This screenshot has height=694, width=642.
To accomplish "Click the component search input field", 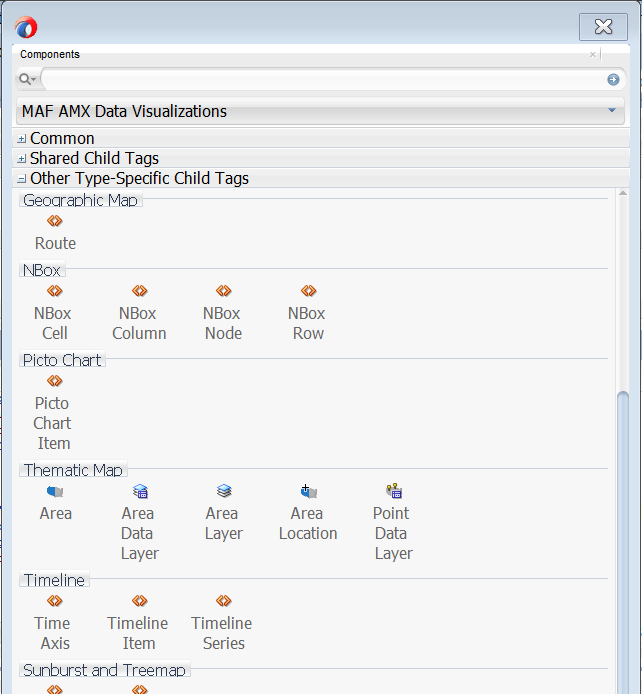I will 323,80.
